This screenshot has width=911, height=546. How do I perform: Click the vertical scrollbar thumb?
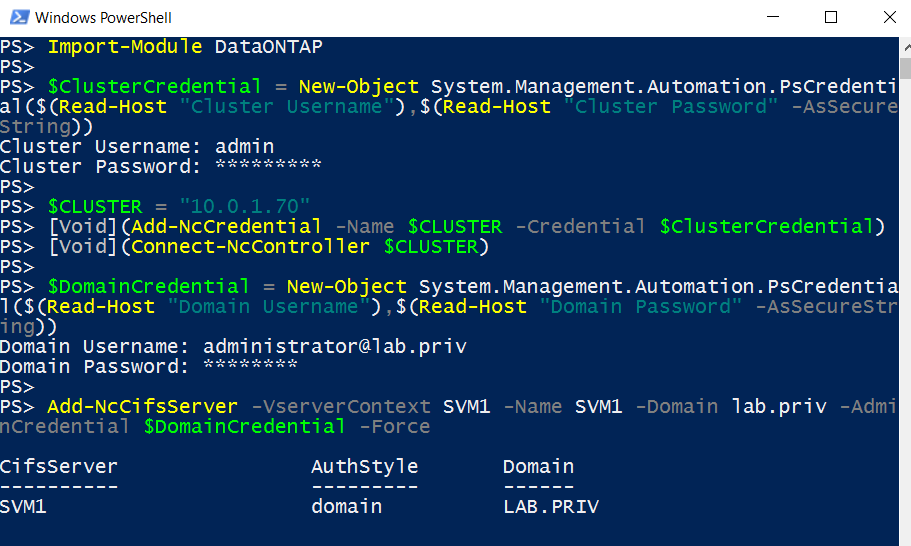click(906, 68)
